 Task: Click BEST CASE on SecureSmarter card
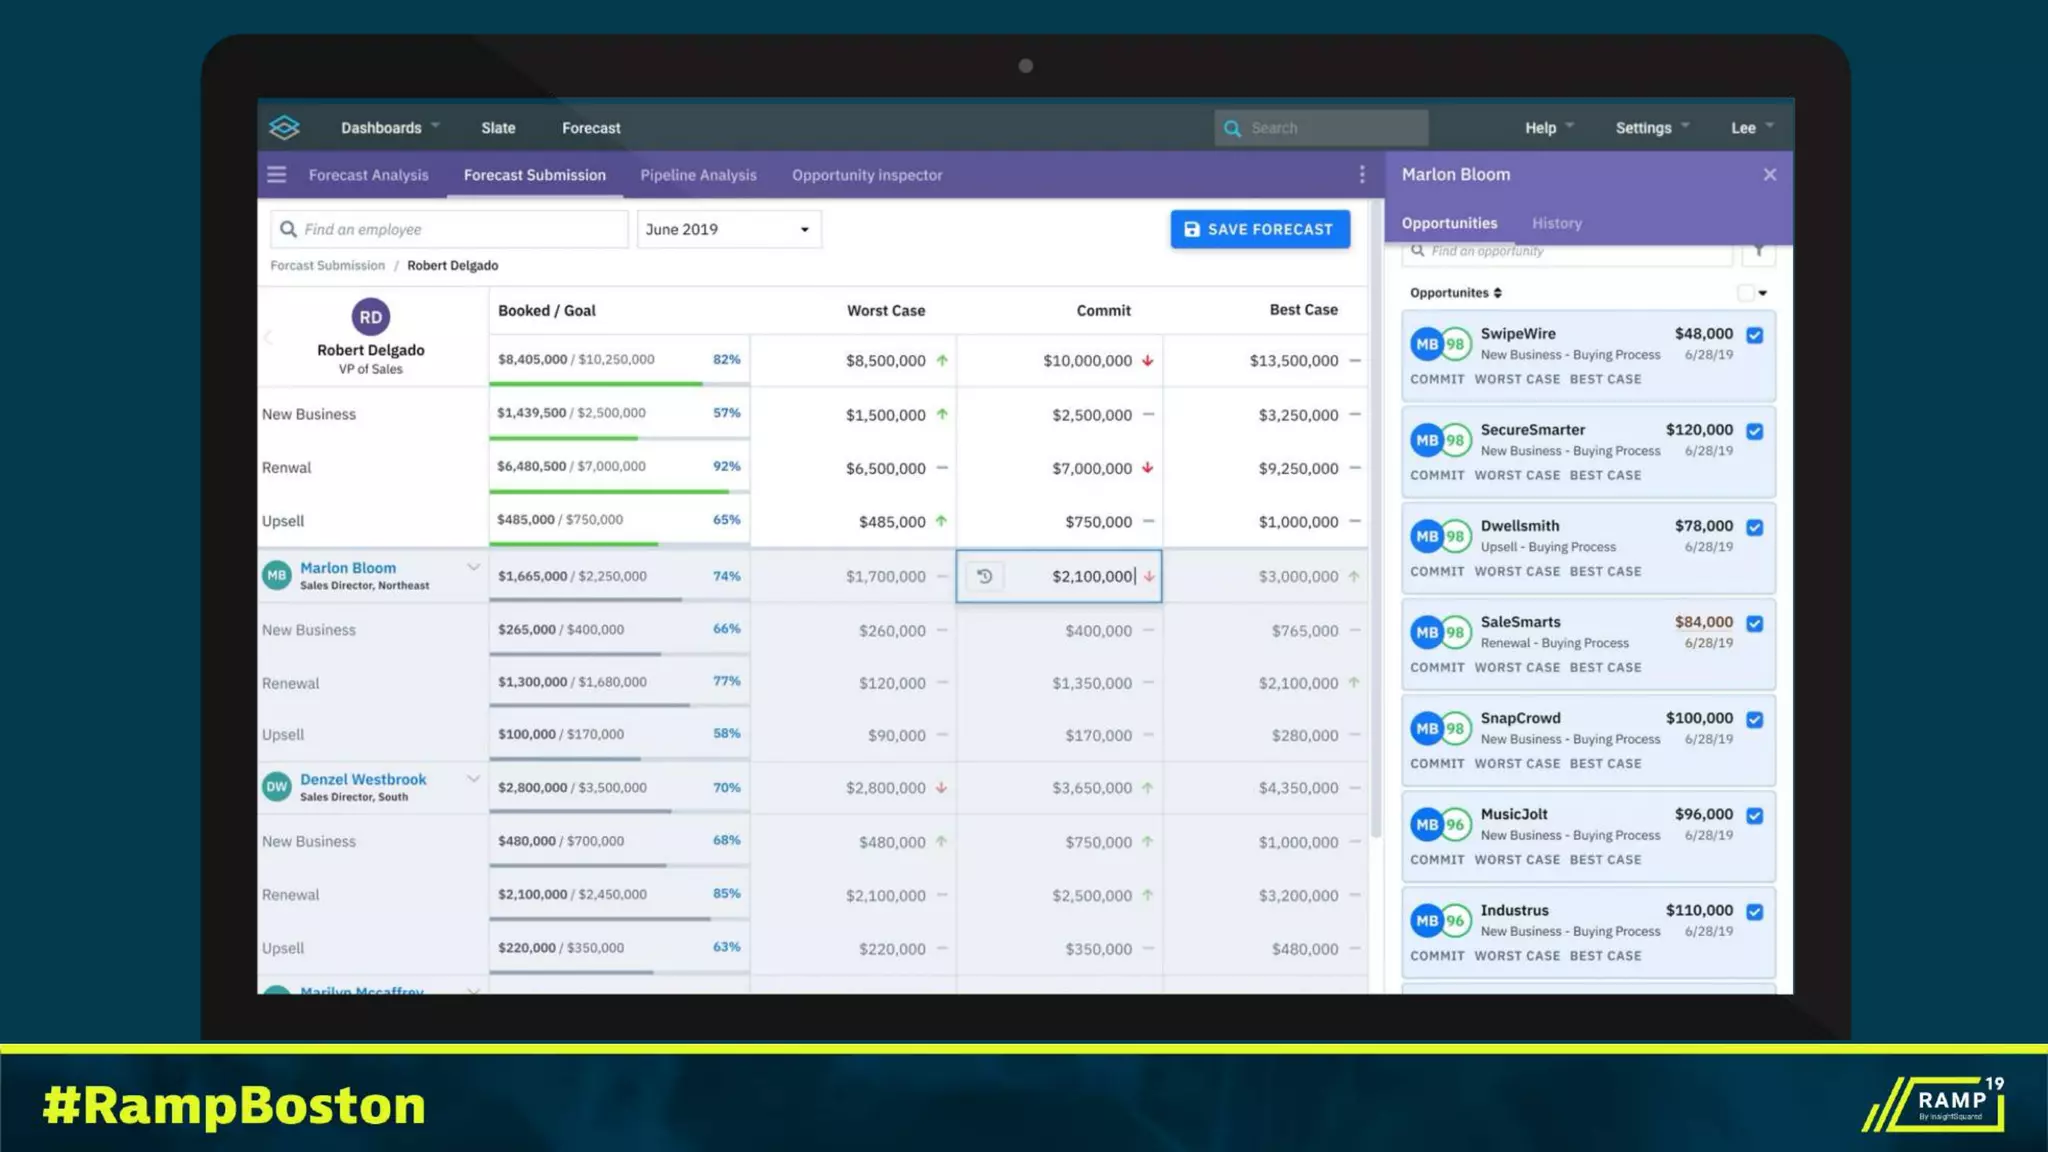coord(1605,475)
